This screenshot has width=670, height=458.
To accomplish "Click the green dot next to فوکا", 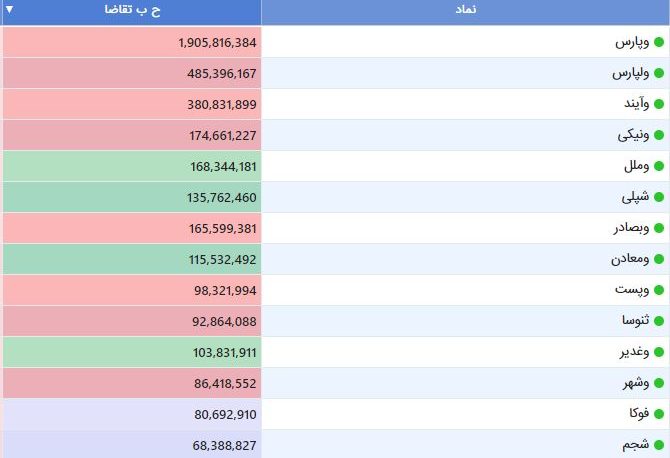I will [x=659, y=414].
